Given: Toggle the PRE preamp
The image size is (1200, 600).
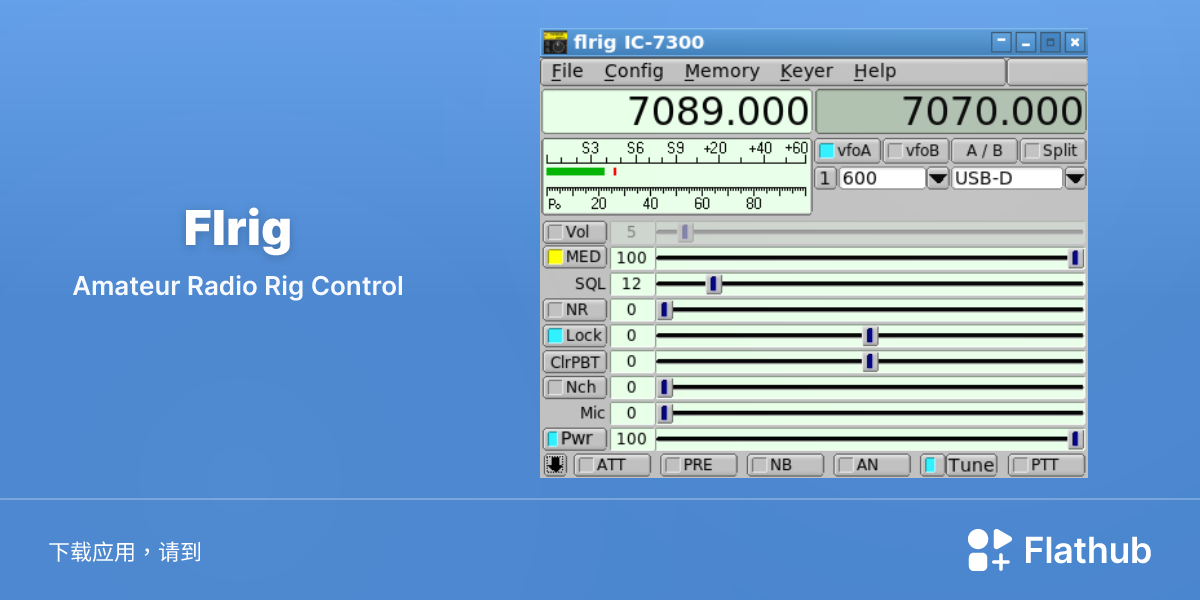Looking at the screenshot, I should tap(699, 465).
